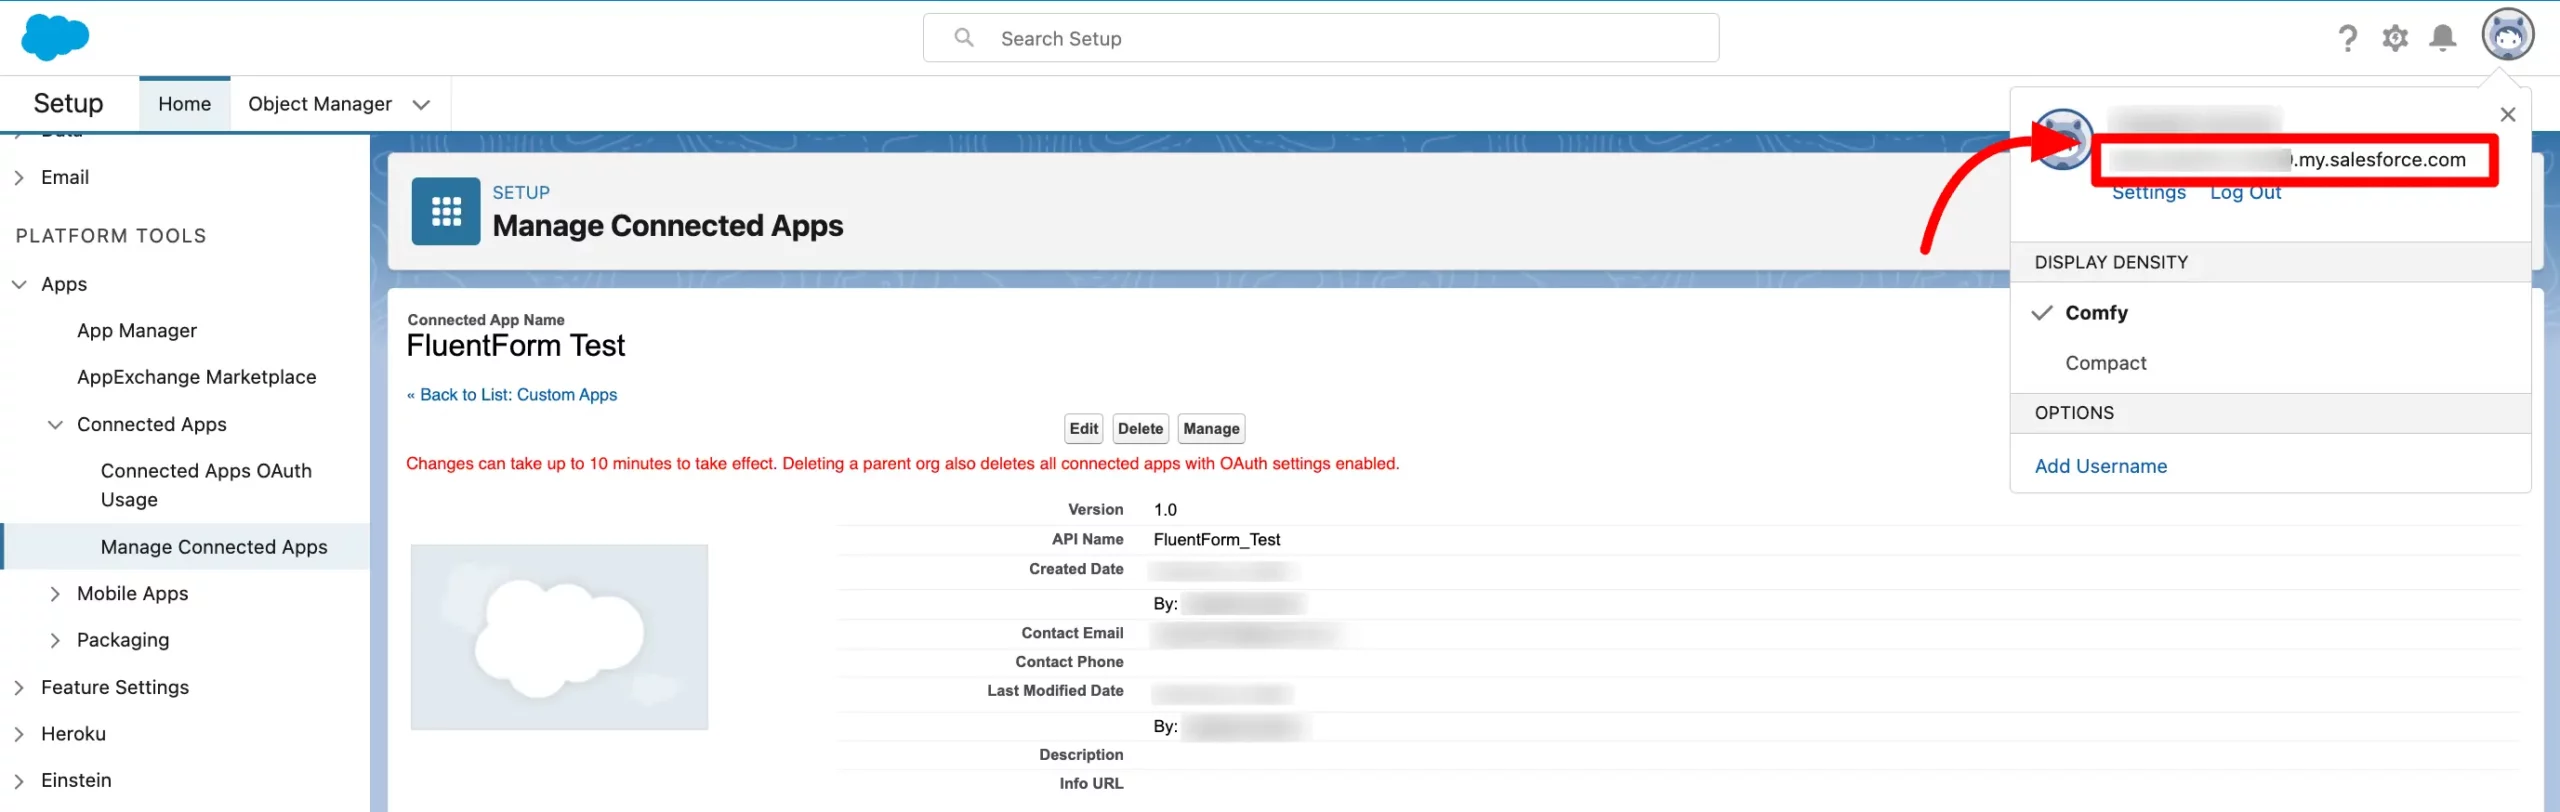Open App Manager in the sidebar
This screenshot has height=812, width=2560.
click(x=137, y=331)
